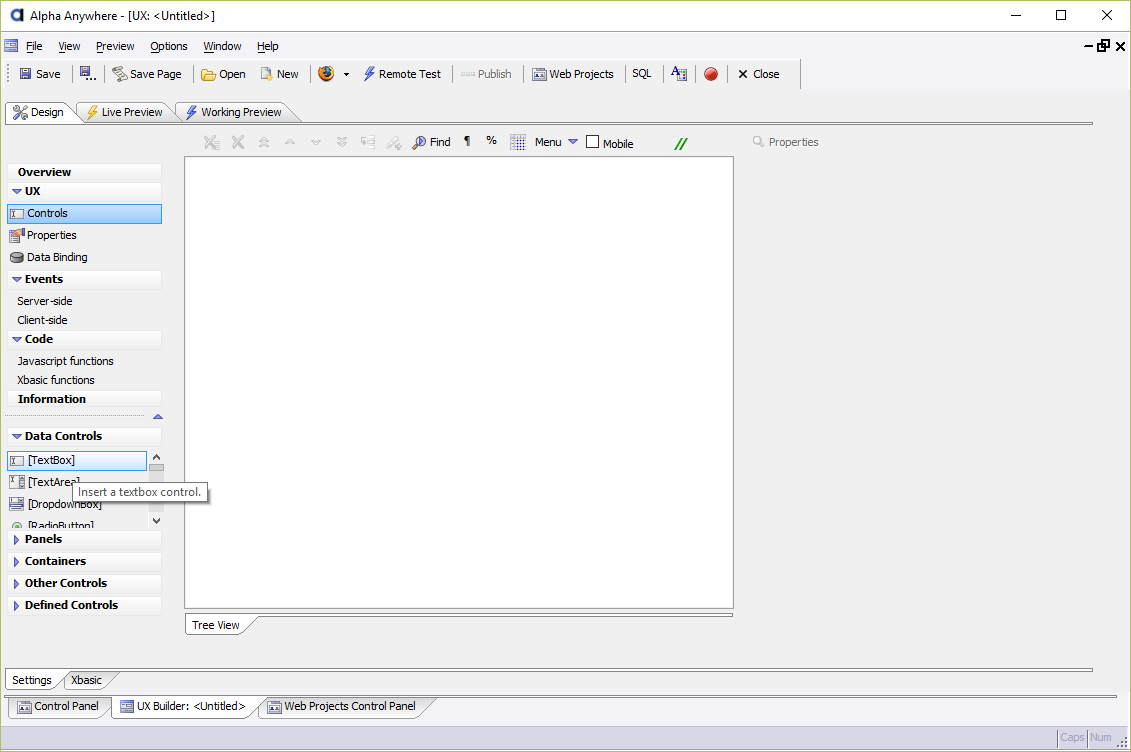Click scroll-down arrow of the controls list

[157, 521]
